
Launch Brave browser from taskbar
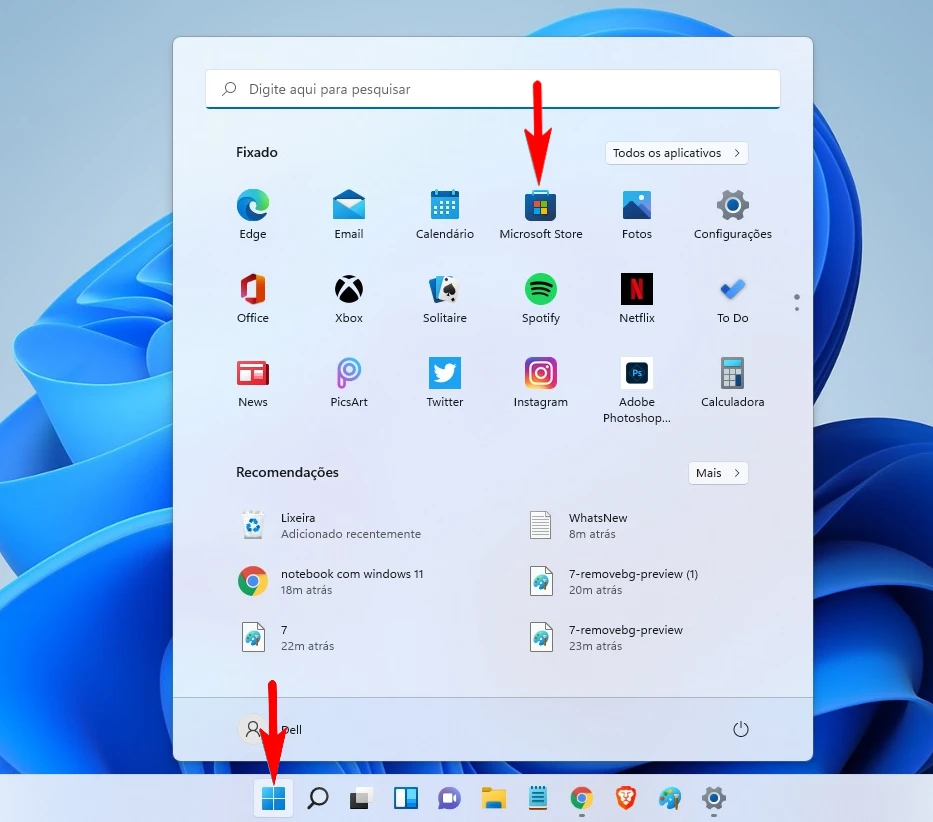[x=625, y=798]
